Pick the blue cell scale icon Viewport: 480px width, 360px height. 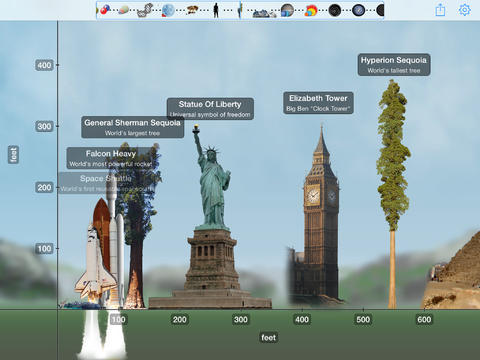click(x=168, y=10)
